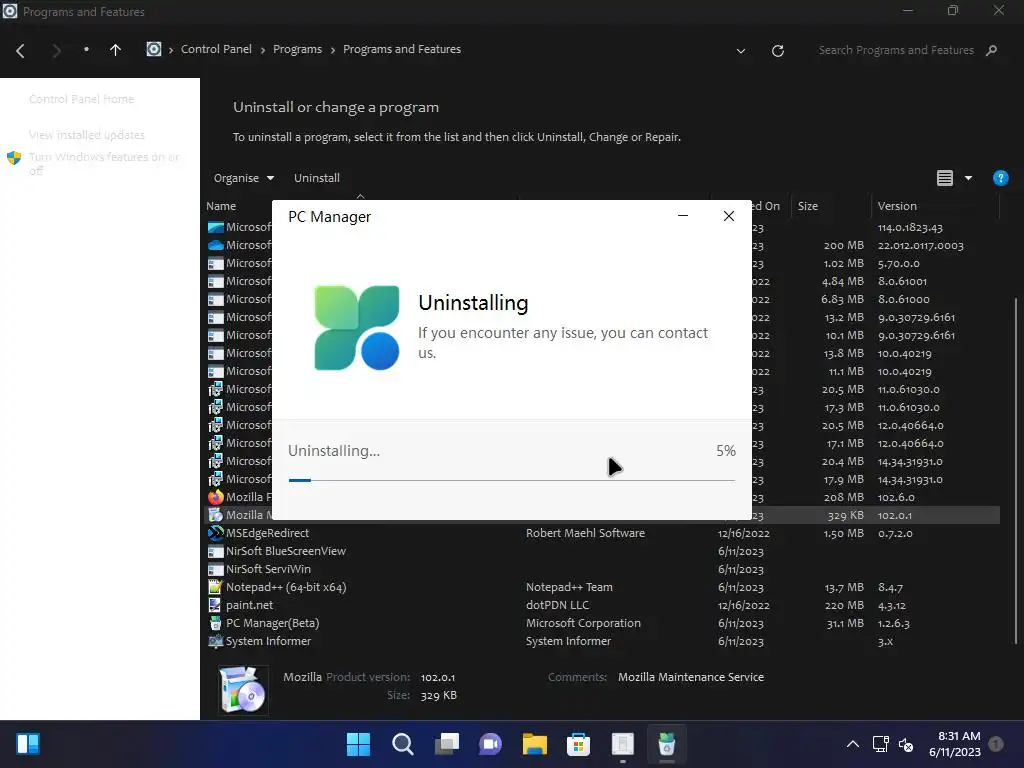Click the search magnifier icon
Viewport: 1024px width, 768px height.
click(991, 50)
